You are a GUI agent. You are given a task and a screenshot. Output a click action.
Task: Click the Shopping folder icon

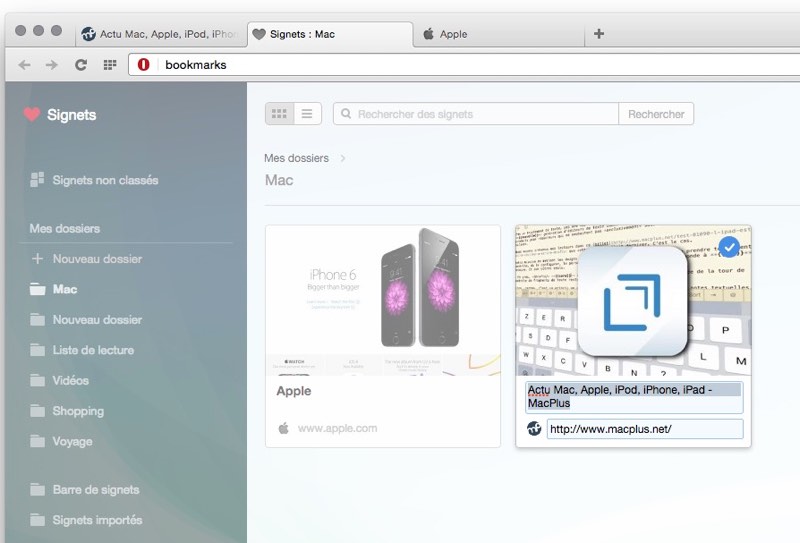click(37, 411)
